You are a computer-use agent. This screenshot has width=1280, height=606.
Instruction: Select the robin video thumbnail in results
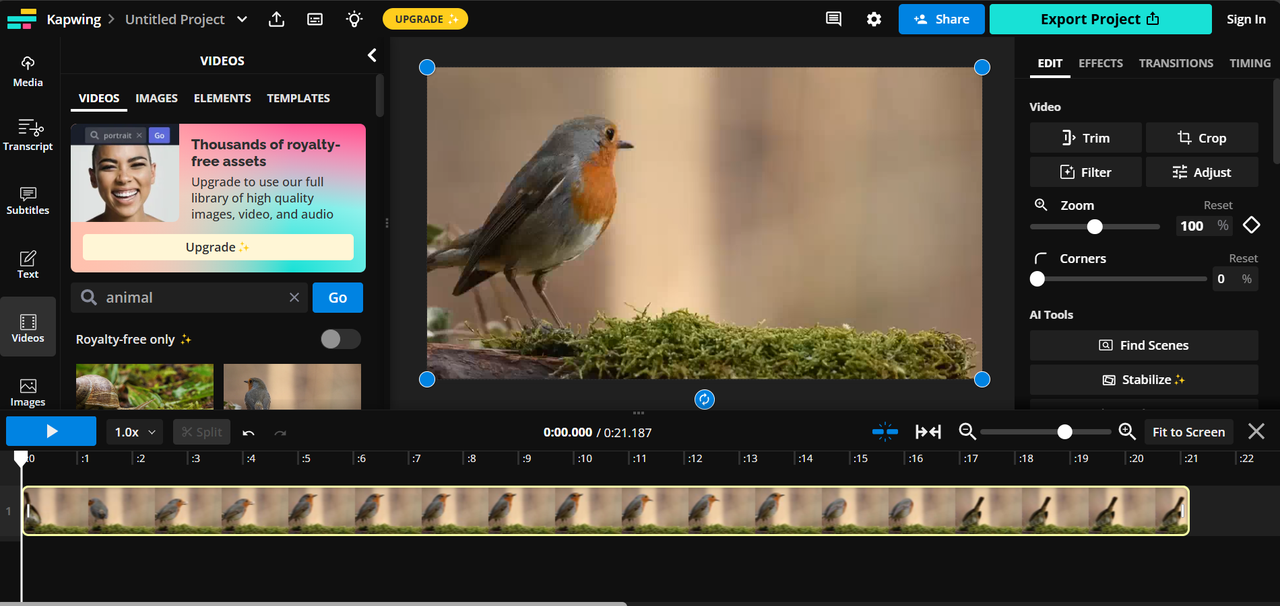point(292,387)
